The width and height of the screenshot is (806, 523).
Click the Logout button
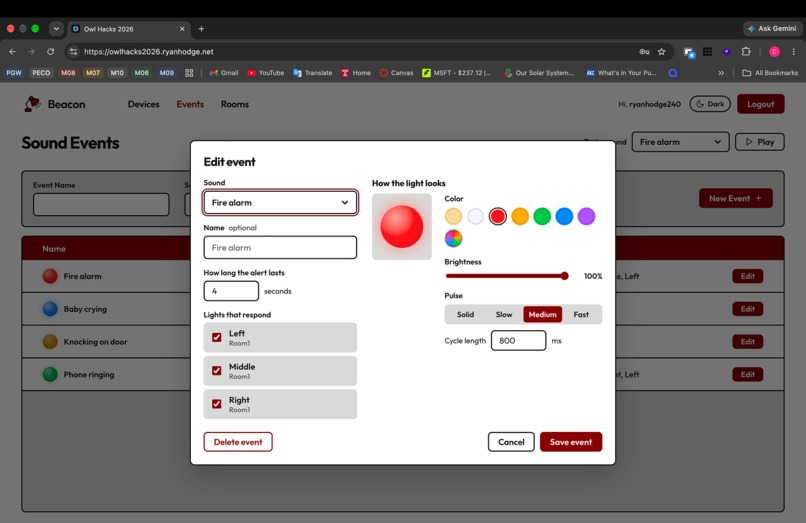(x=761, y=104)
